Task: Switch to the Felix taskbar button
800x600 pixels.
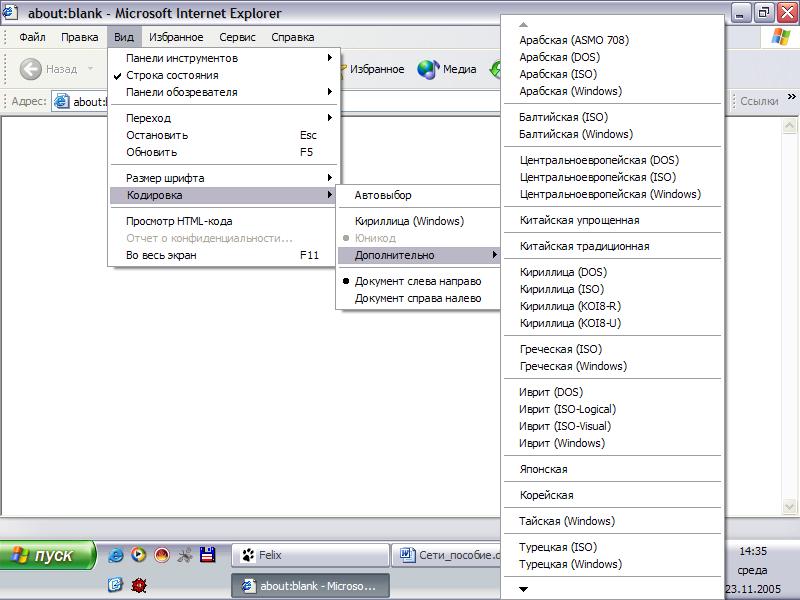Action: pyautogui.click(x=310, y=555)
